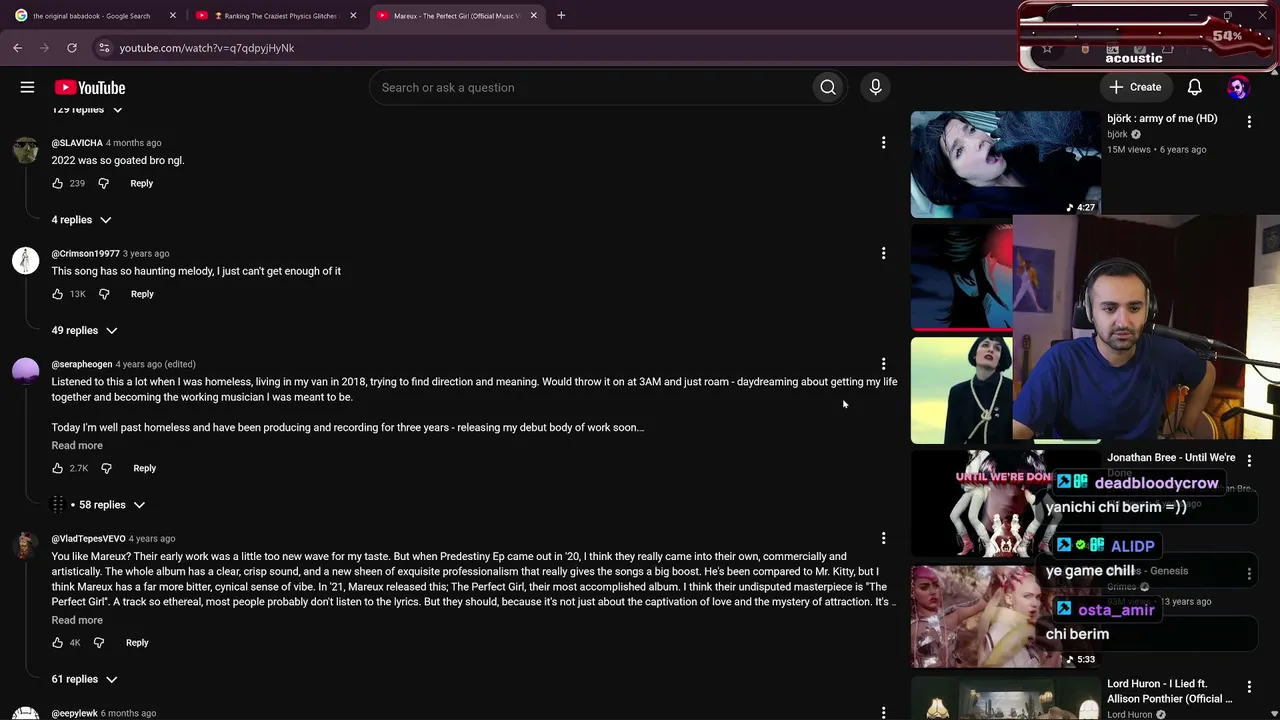
Task: Reply to @serapheogen's comment
Action: point(144,468)
